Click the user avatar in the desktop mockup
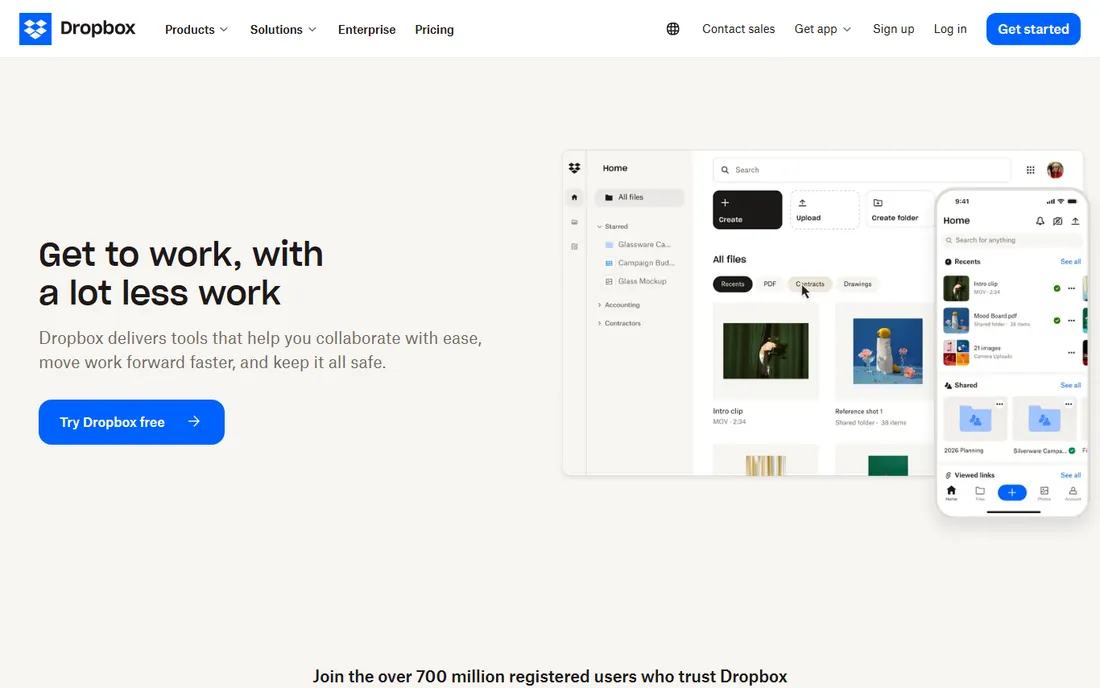This screenshot has width=1100, height=688. tap(1055, 170)
